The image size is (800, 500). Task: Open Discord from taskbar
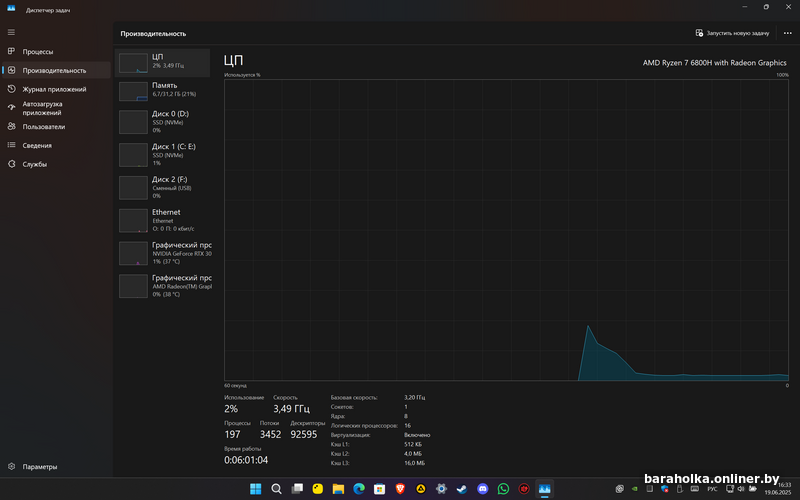pyautogui.click(x=483, y=489)
